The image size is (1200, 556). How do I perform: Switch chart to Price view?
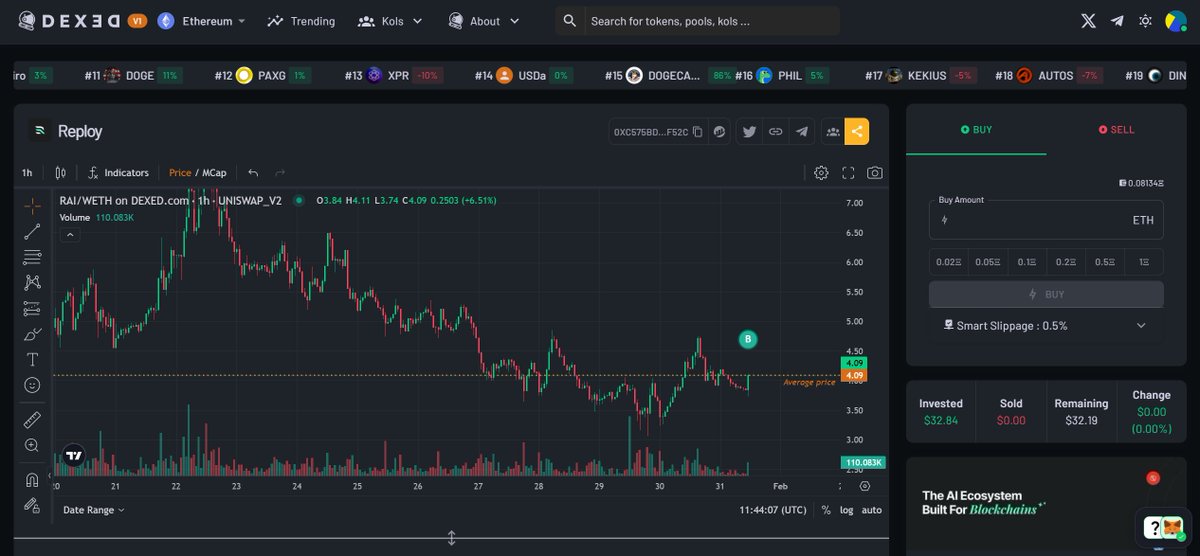pyautogui.click(x=180, y=173)
